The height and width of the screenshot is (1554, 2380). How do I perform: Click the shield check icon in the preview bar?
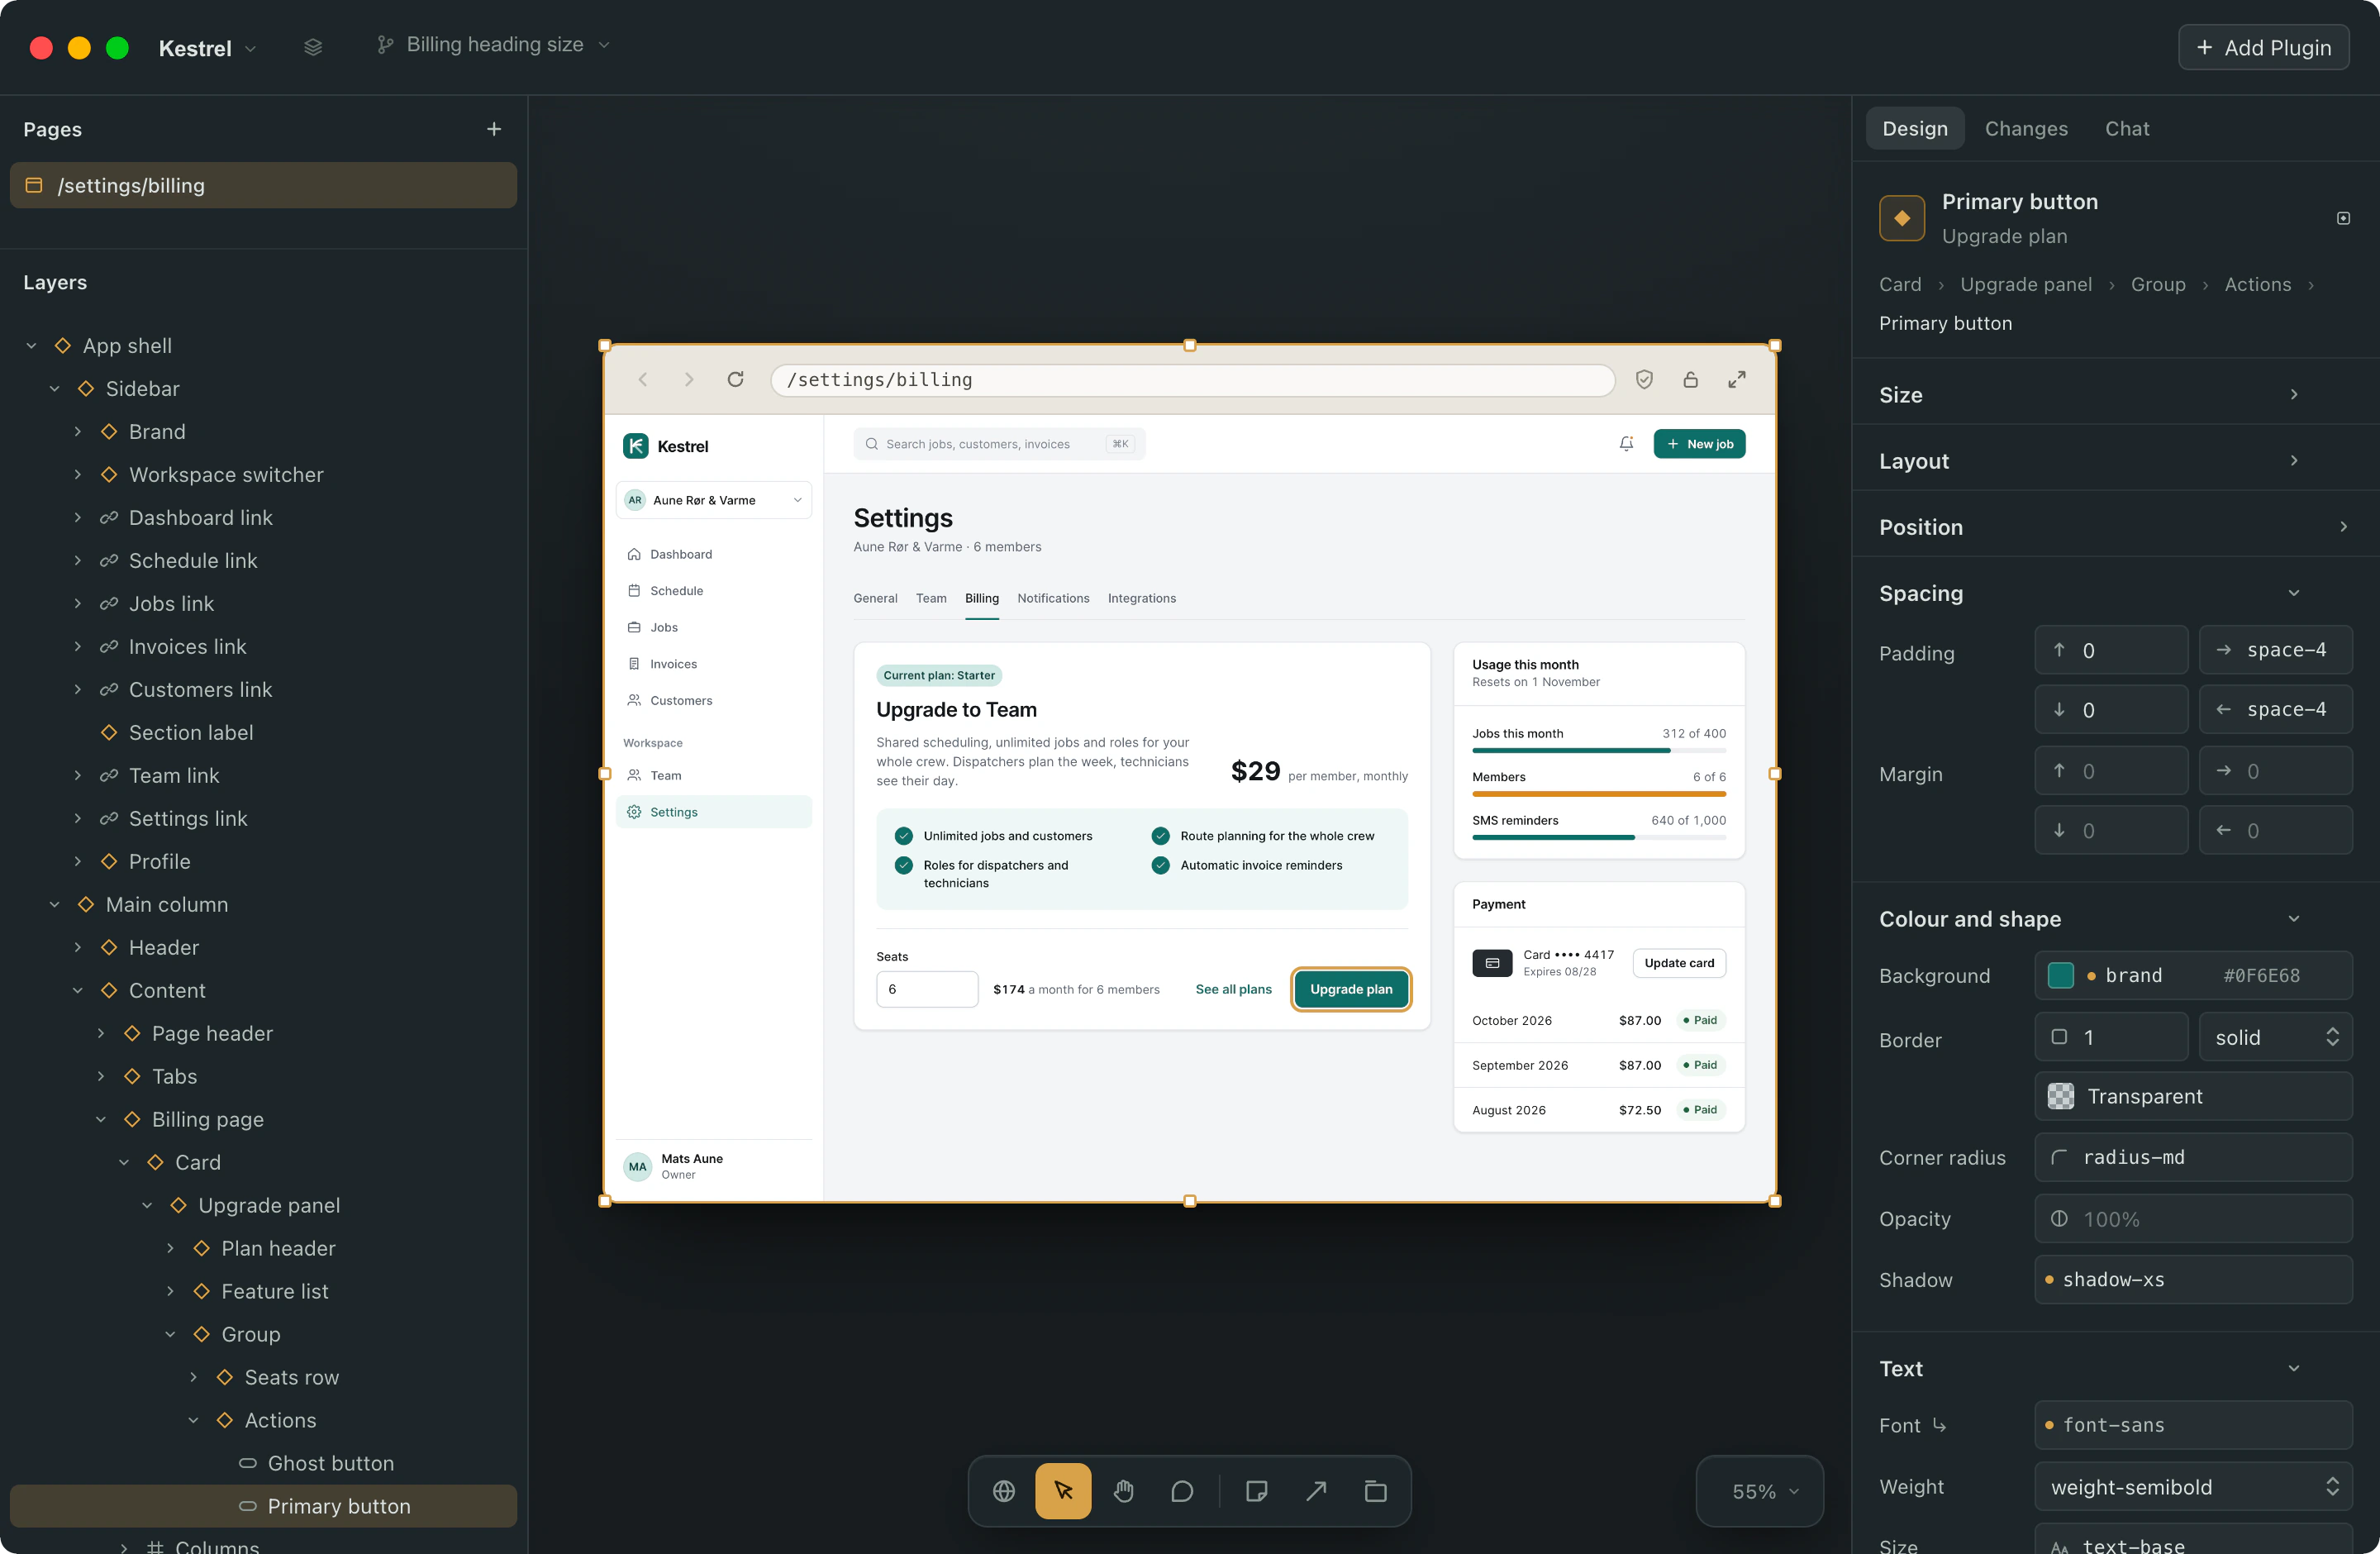coord(1644,379)
